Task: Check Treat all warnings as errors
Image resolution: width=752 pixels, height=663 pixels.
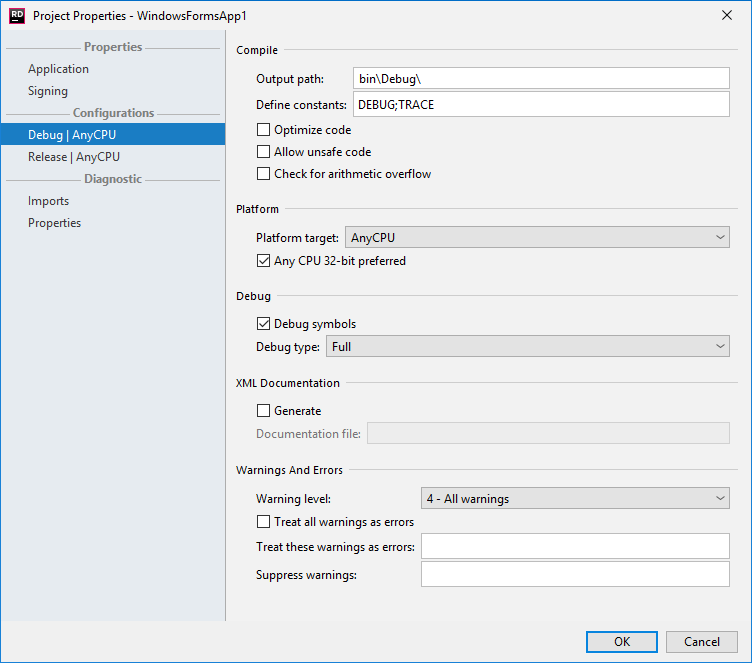Action: pyautogui.click(x=263, y=521)
